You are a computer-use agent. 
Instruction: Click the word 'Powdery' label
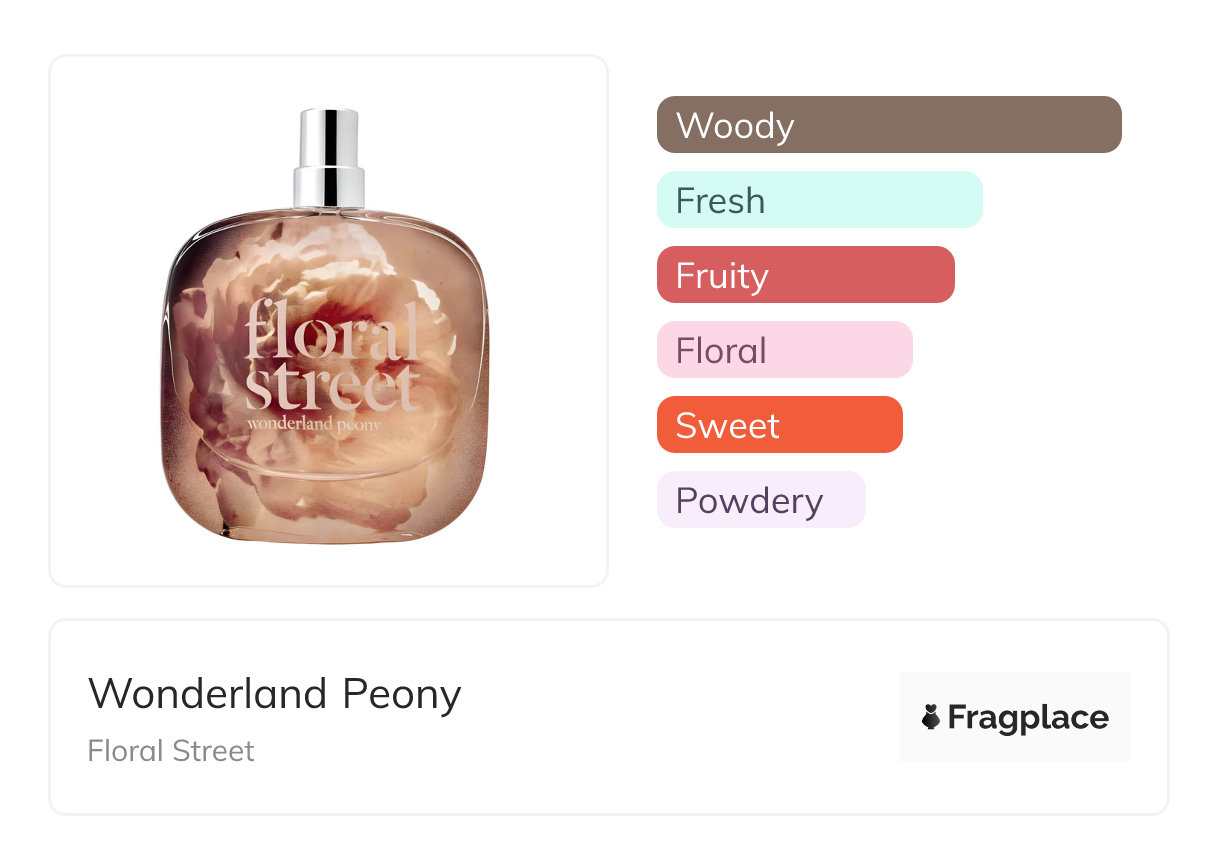[x=749, y=501]
